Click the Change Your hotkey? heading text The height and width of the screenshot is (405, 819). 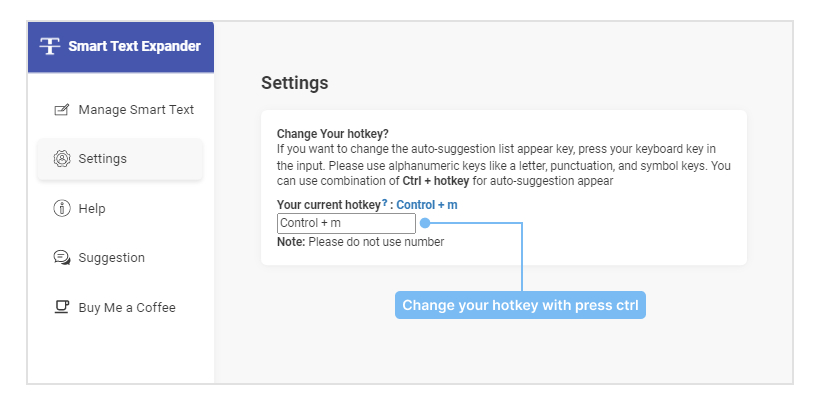tap(333, 134)
